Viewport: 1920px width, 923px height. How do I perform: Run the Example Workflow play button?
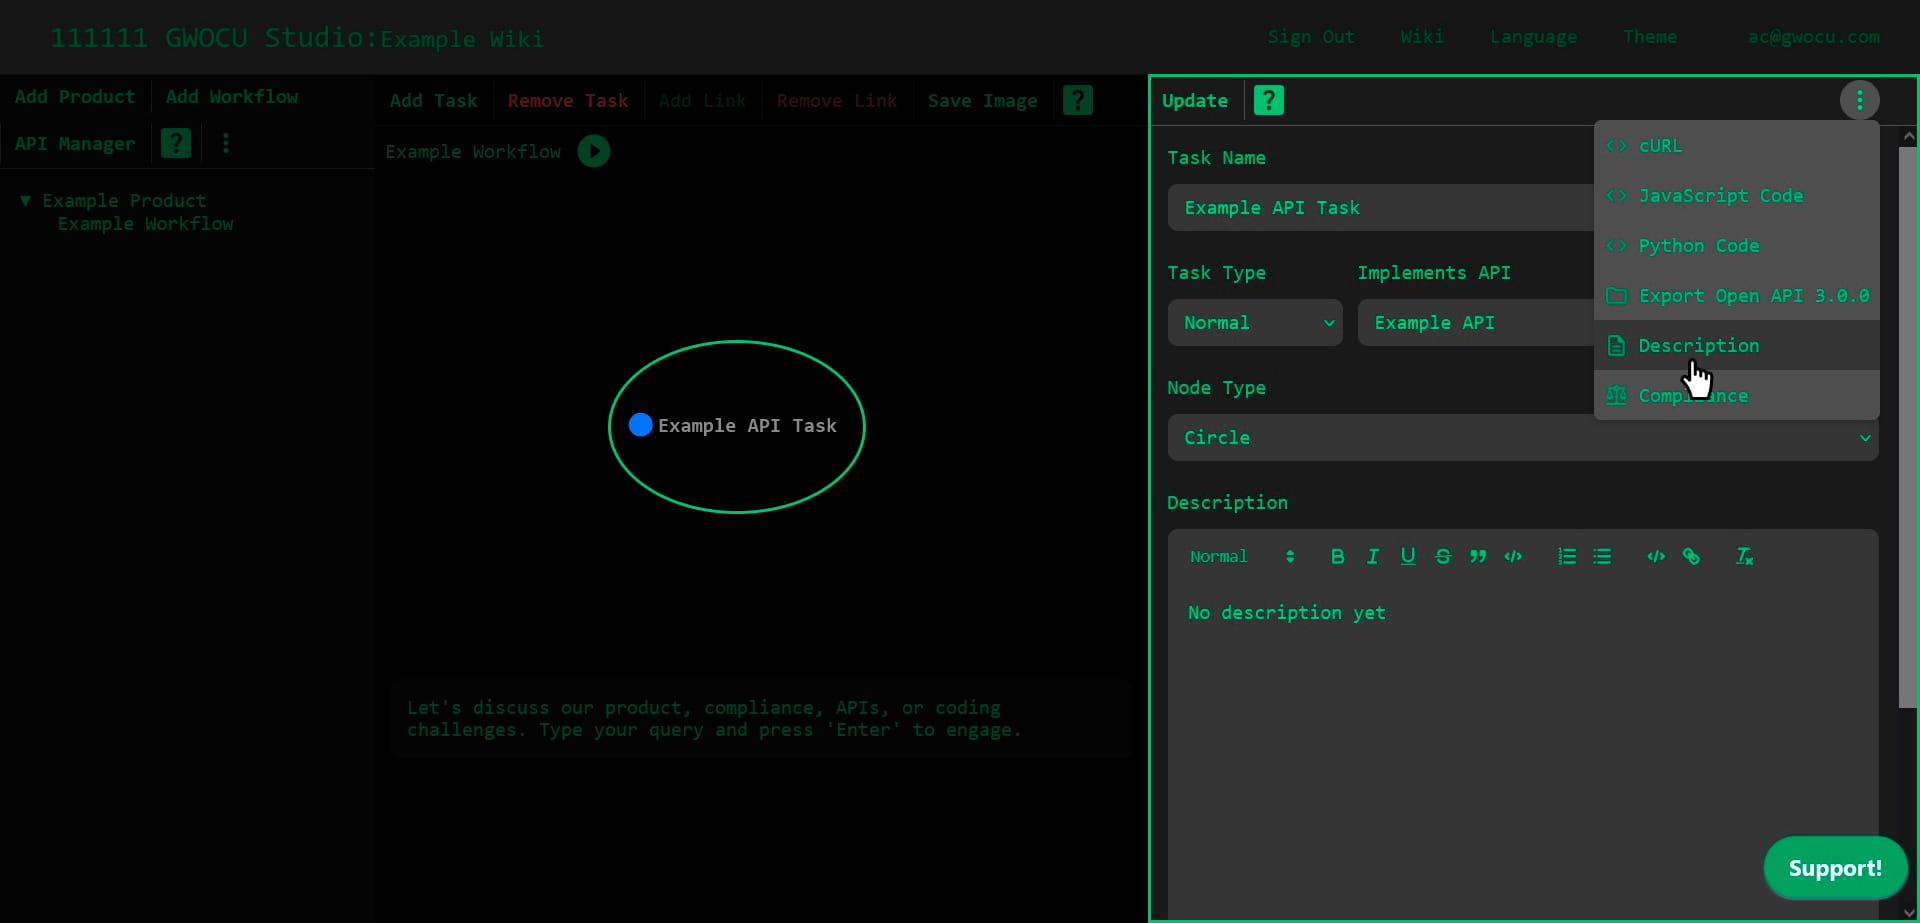(594, 151)
